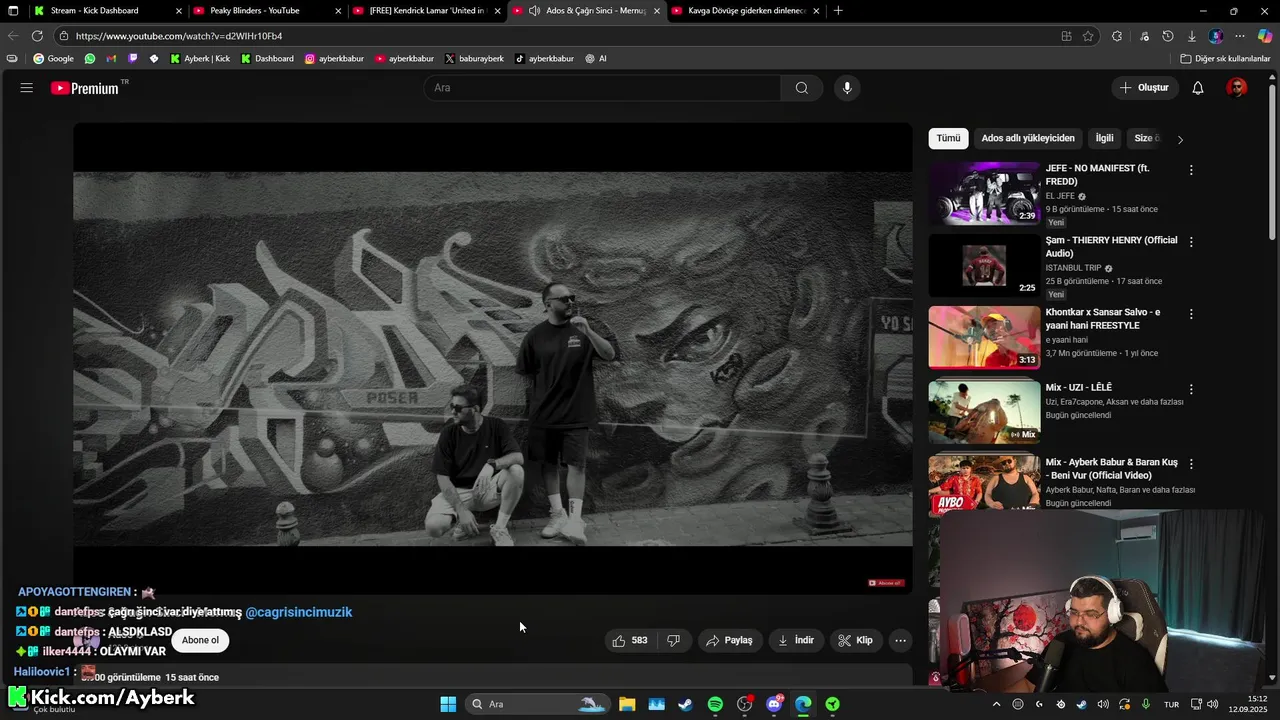Select the Ados adlı yükleyiciden chip

point(1028,139)
